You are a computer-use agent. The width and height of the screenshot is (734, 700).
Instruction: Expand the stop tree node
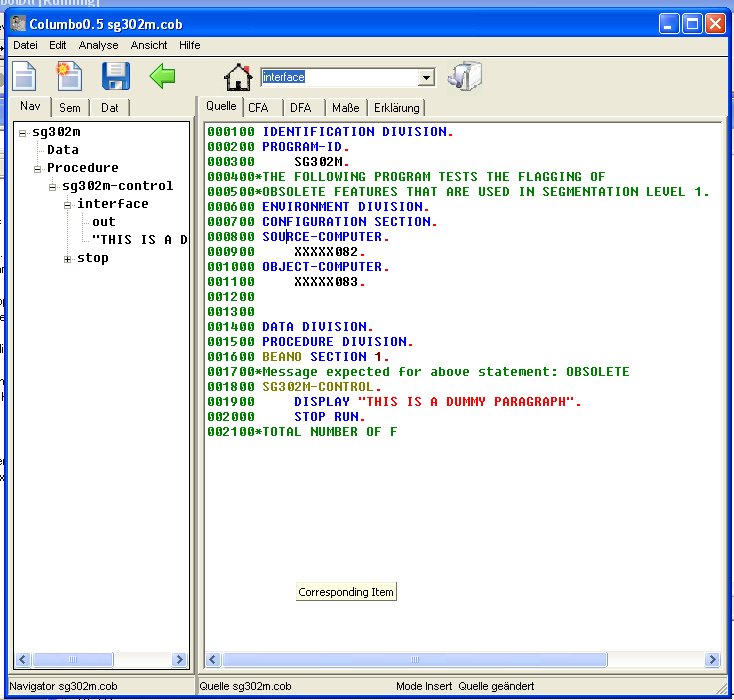pyautogui.click(x=68, y=259)
